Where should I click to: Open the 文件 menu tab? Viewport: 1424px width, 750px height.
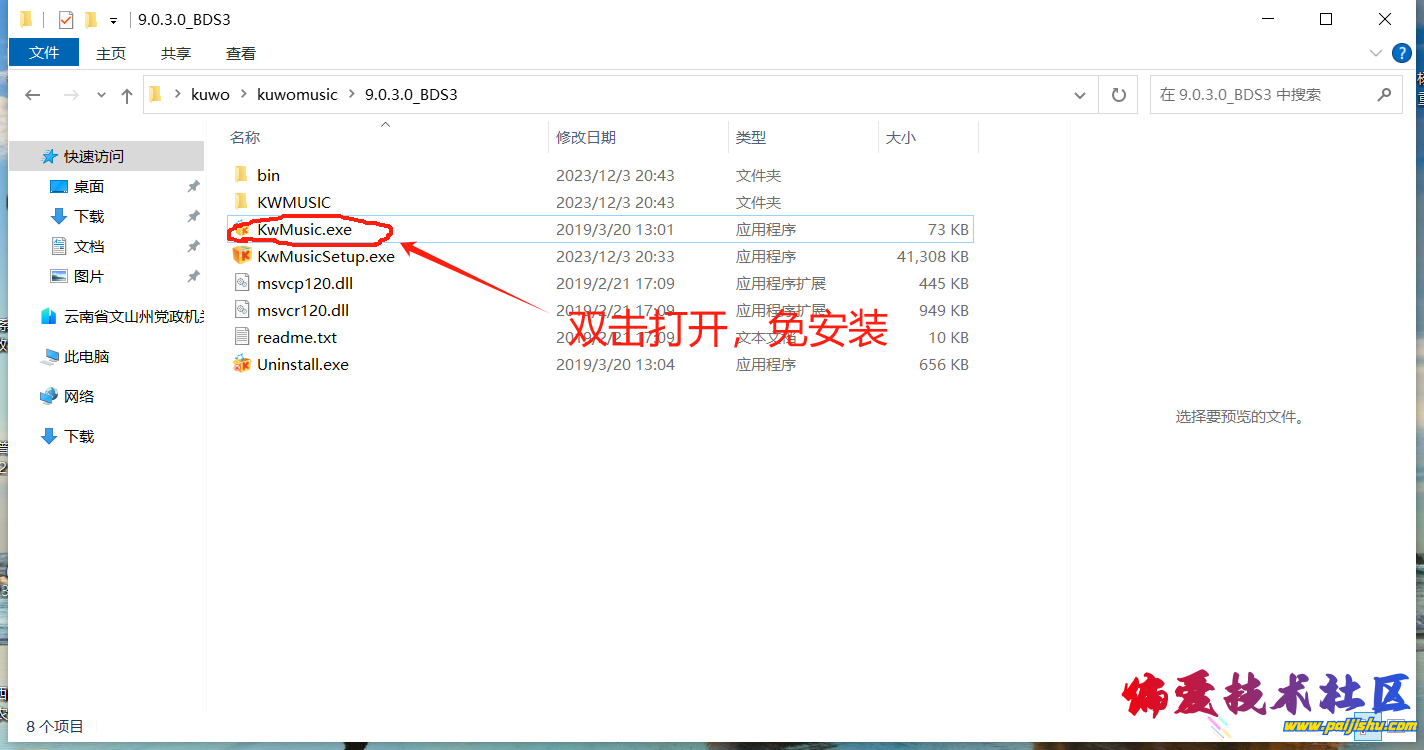(x=44, y=53)
